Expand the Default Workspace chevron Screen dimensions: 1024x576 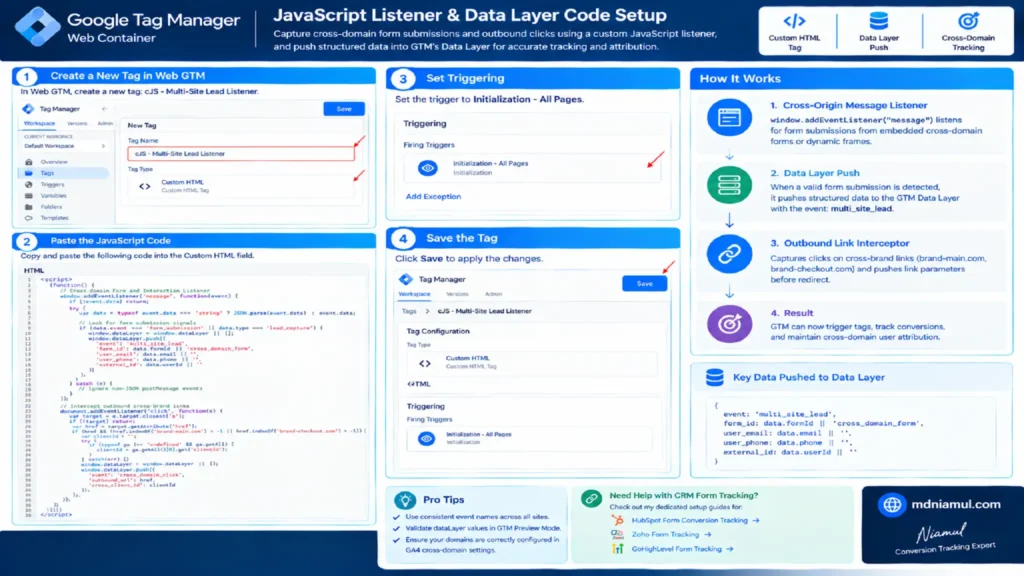103,146
